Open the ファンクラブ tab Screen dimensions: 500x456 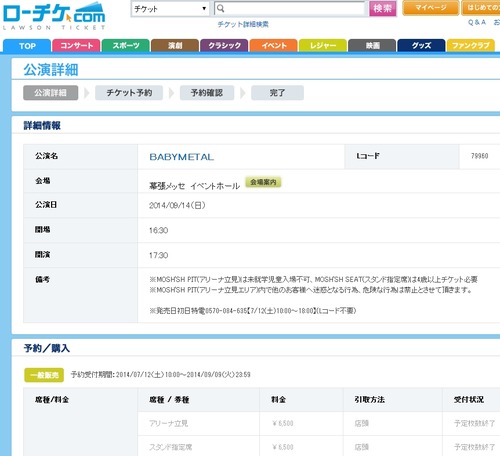(471, 46)
